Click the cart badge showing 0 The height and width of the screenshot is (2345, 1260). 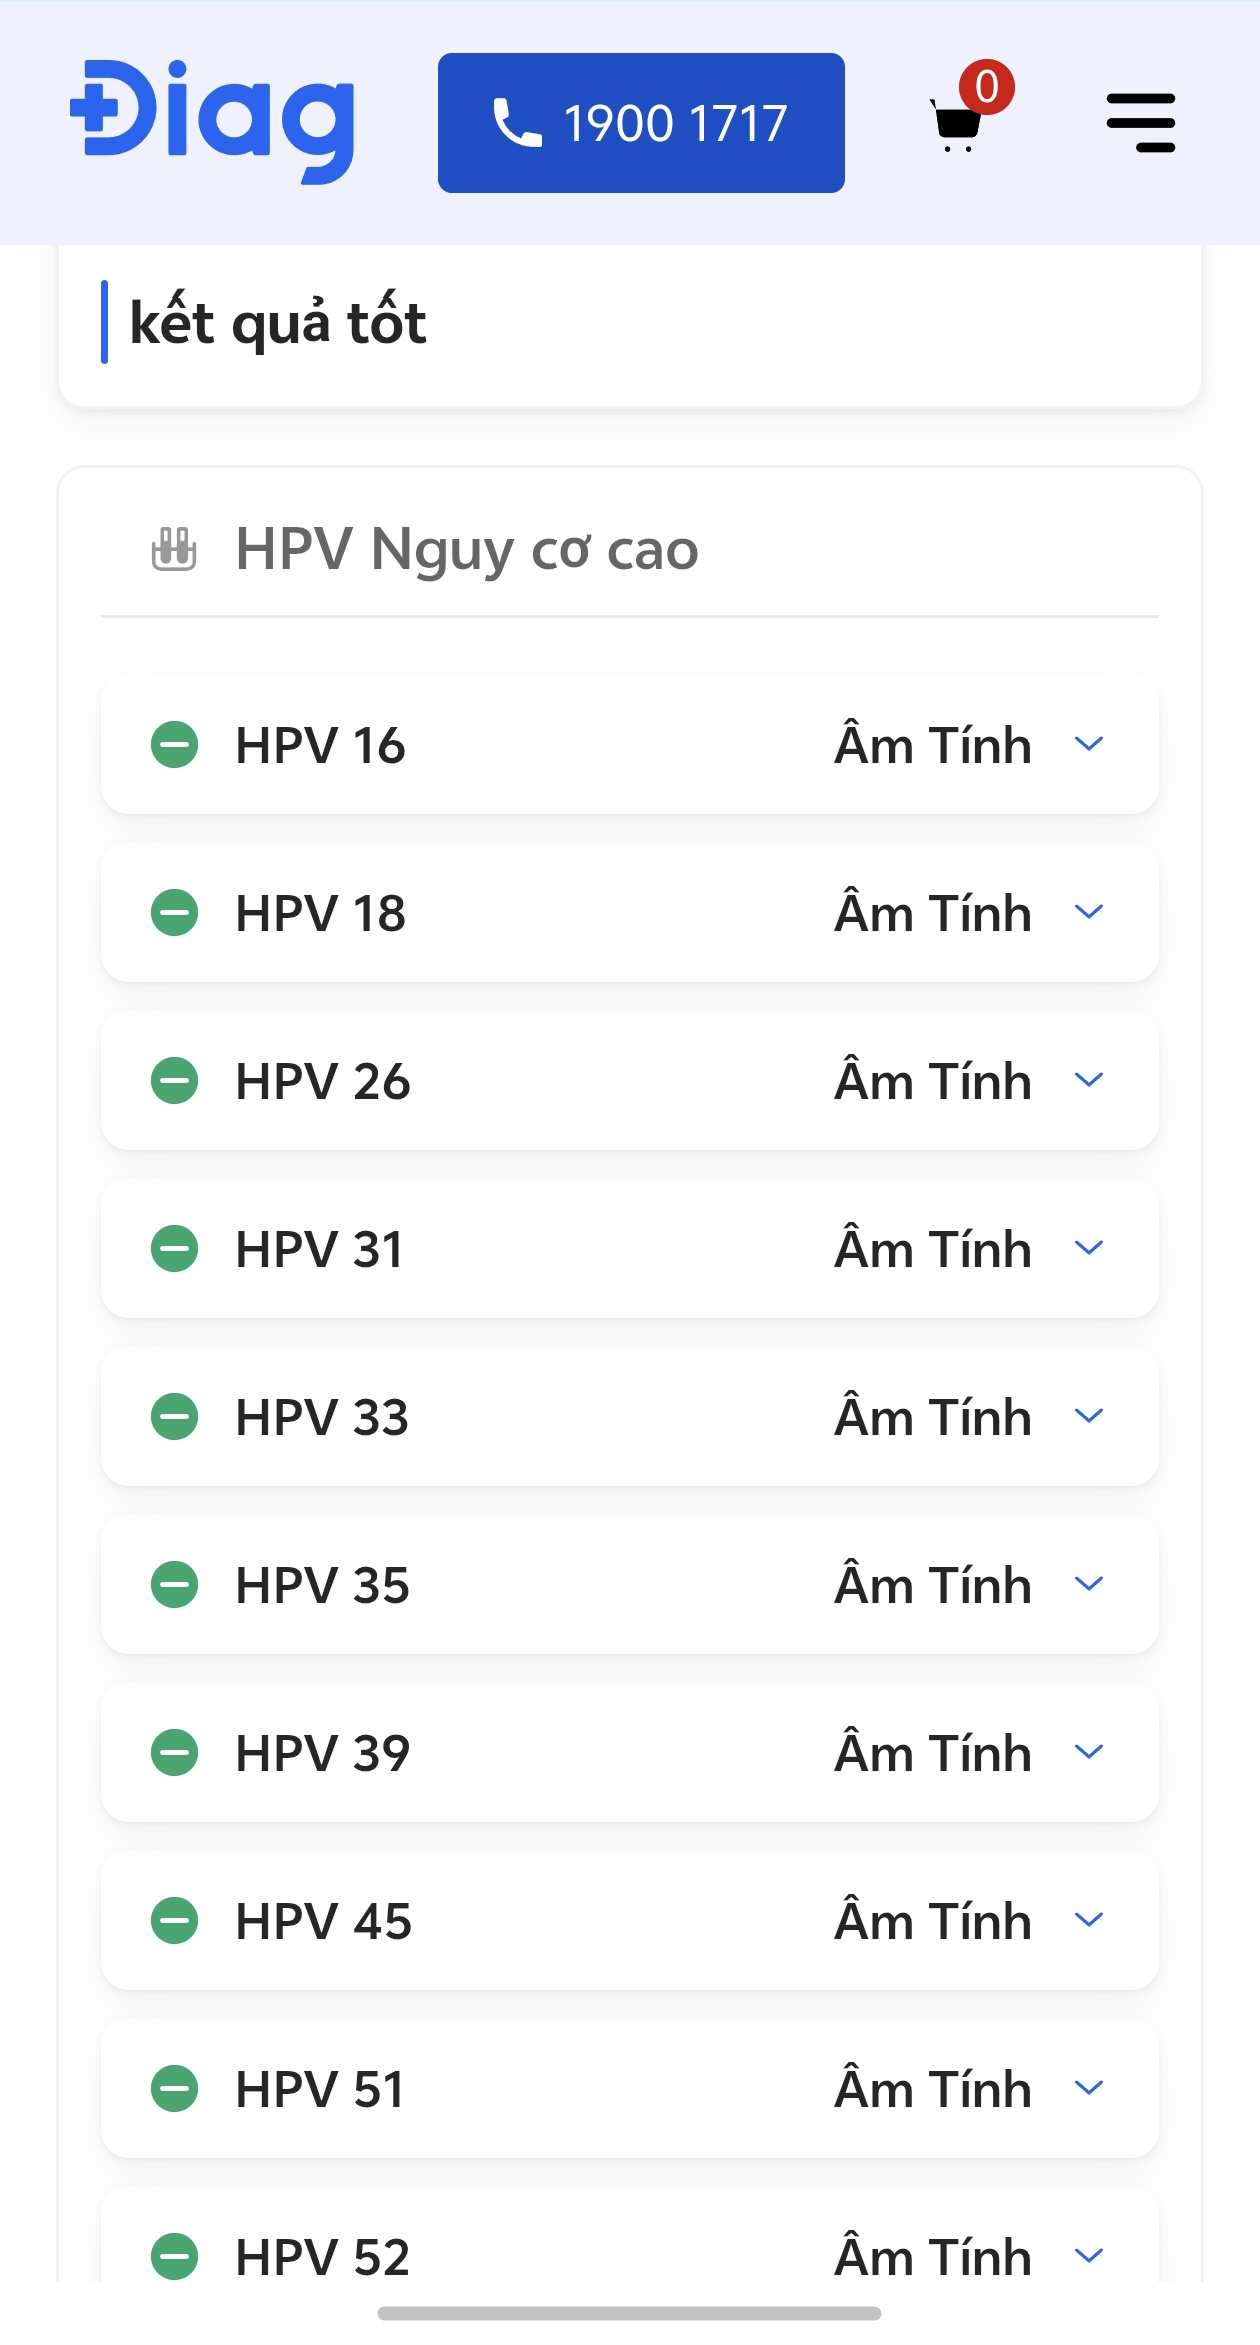[987, 87]
